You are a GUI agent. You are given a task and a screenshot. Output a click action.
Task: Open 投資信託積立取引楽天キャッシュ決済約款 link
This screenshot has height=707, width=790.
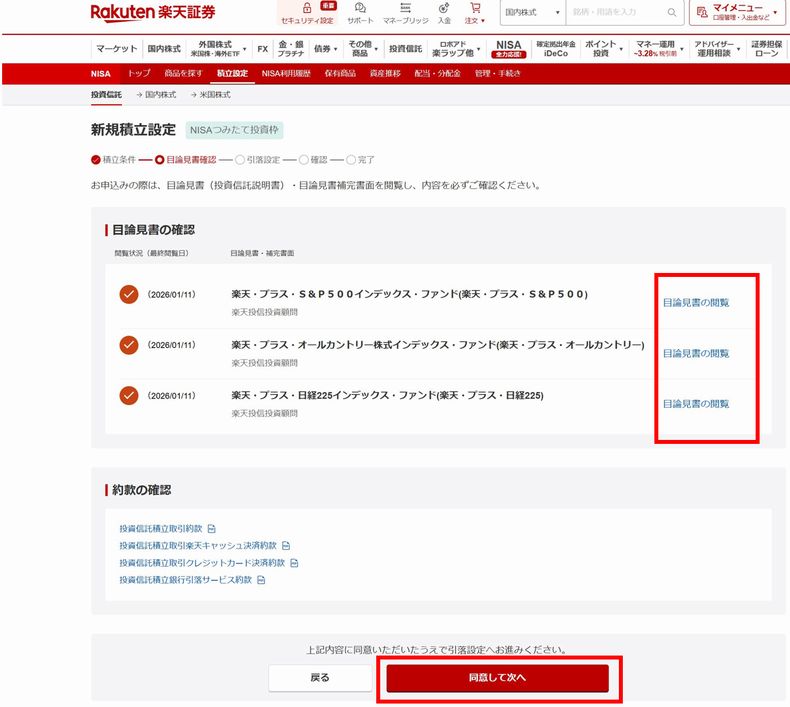point(198,546)
